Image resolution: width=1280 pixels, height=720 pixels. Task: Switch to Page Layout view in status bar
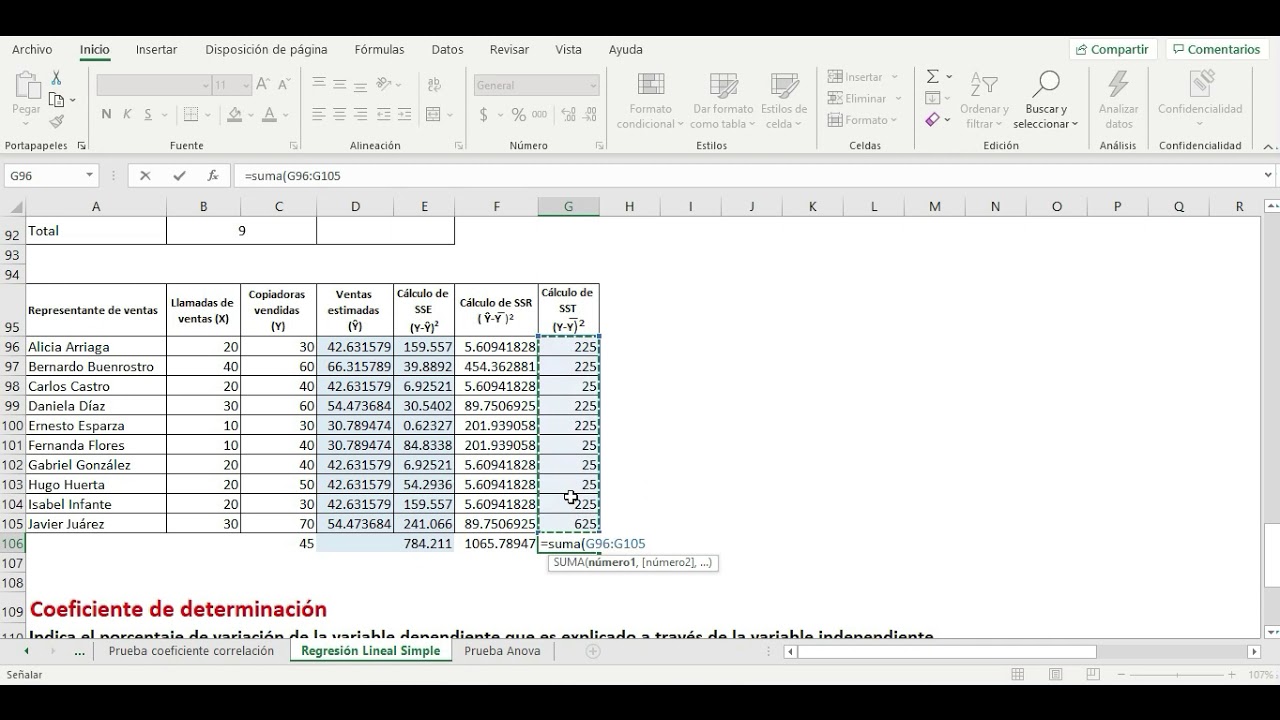pyautogui.click(x=1054, y=675)
